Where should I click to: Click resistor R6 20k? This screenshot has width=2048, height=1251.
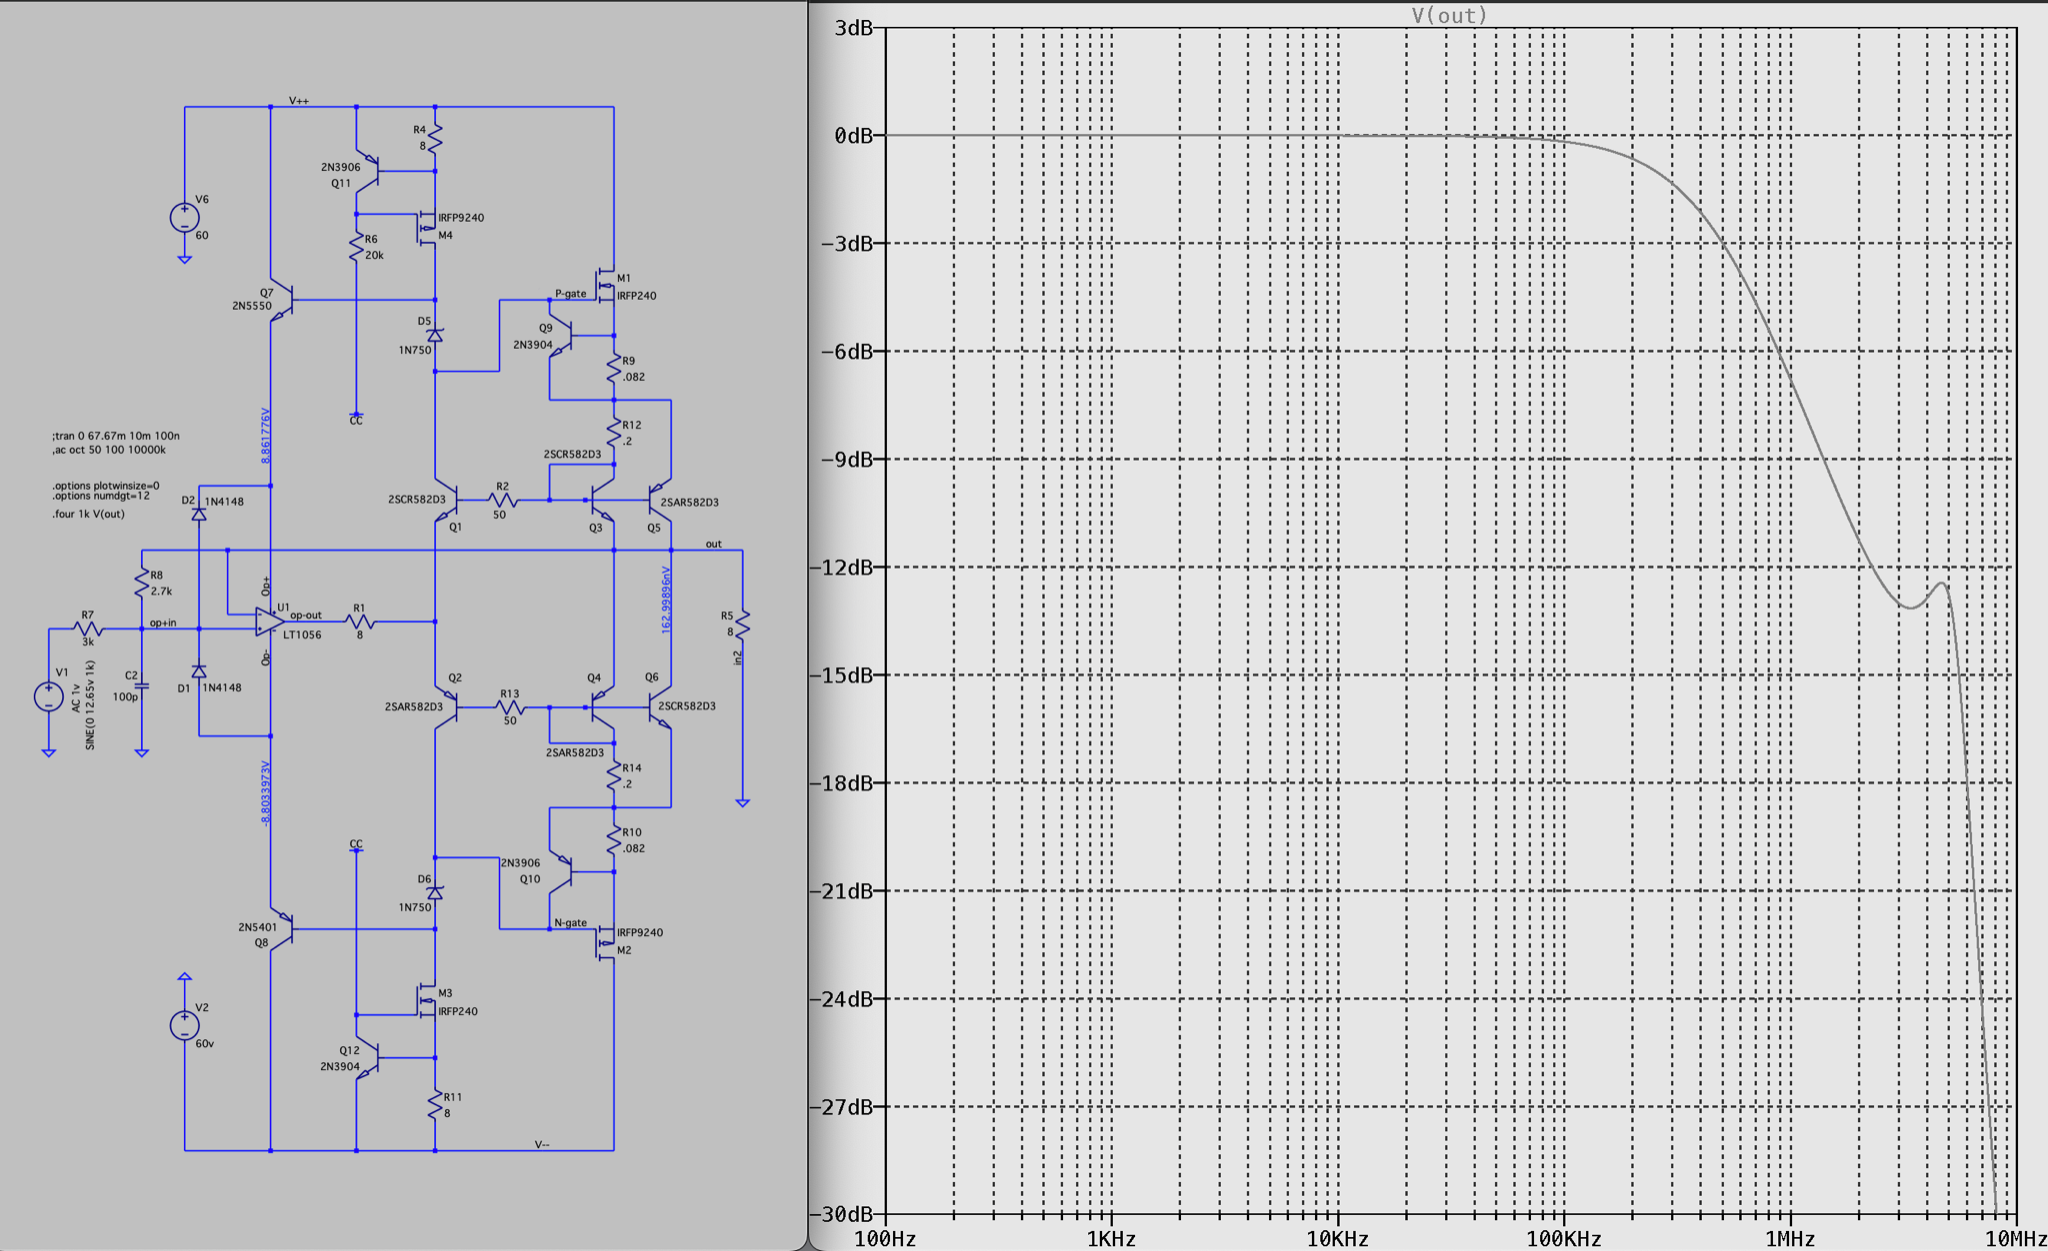[356, 247]
